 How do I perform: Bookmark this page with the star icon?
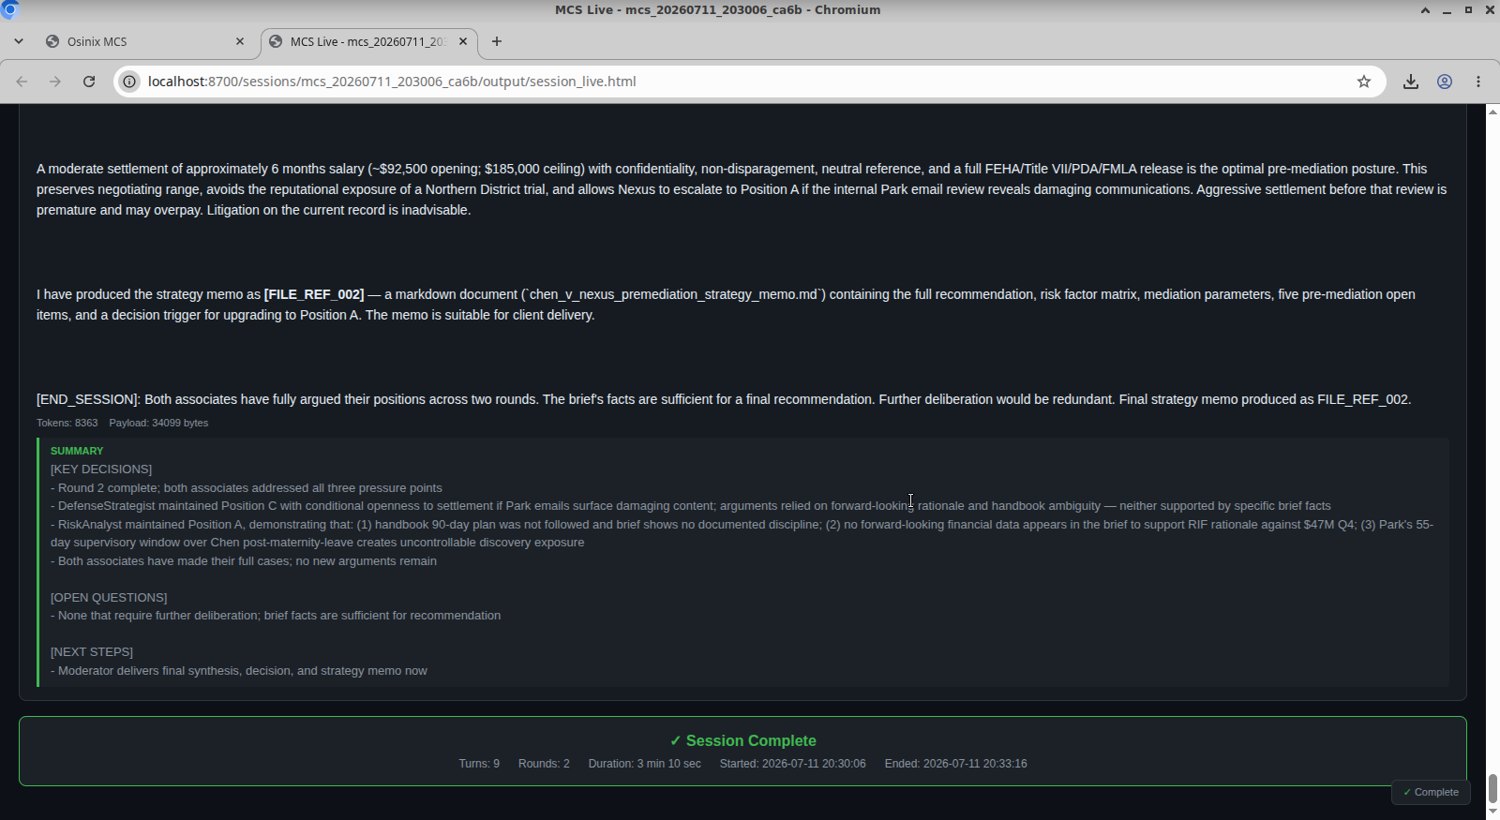[1364, 81]
